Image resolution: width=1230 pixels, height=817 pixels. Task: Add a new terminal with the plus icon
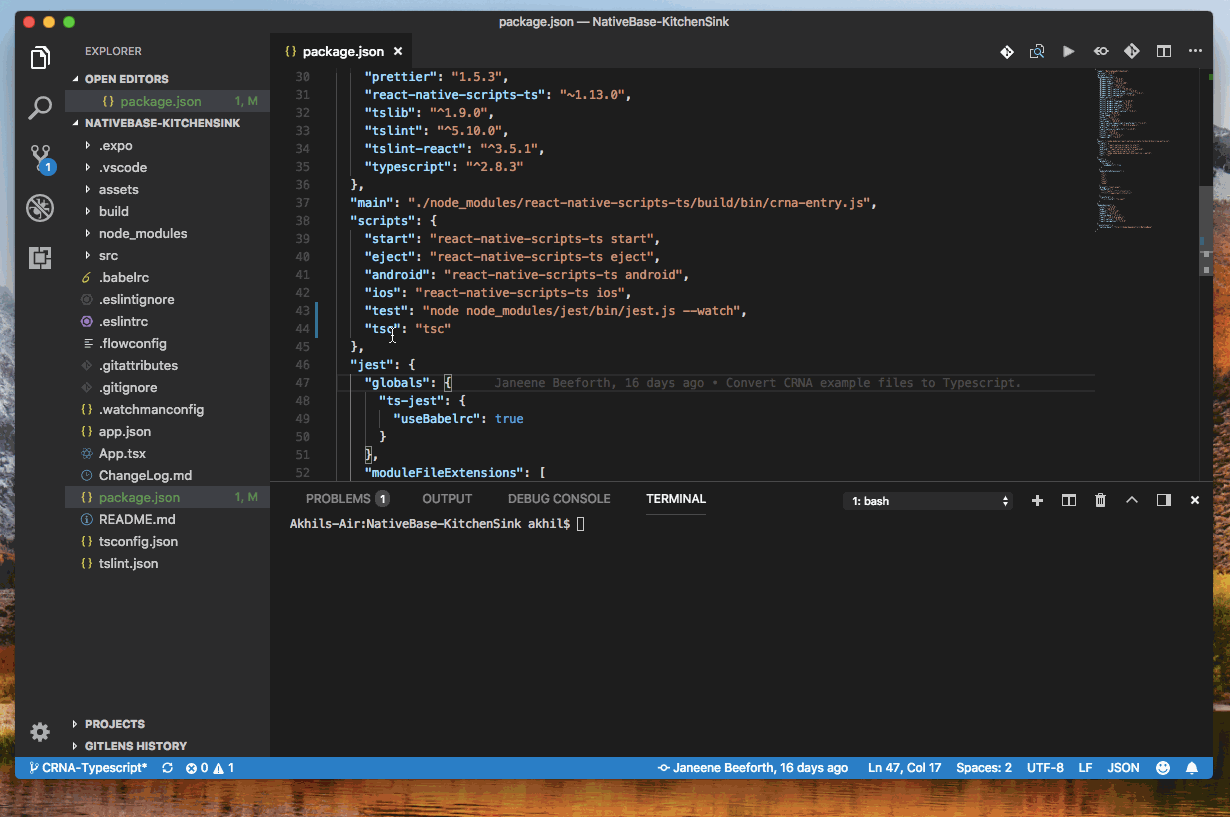pos(1037,500)
